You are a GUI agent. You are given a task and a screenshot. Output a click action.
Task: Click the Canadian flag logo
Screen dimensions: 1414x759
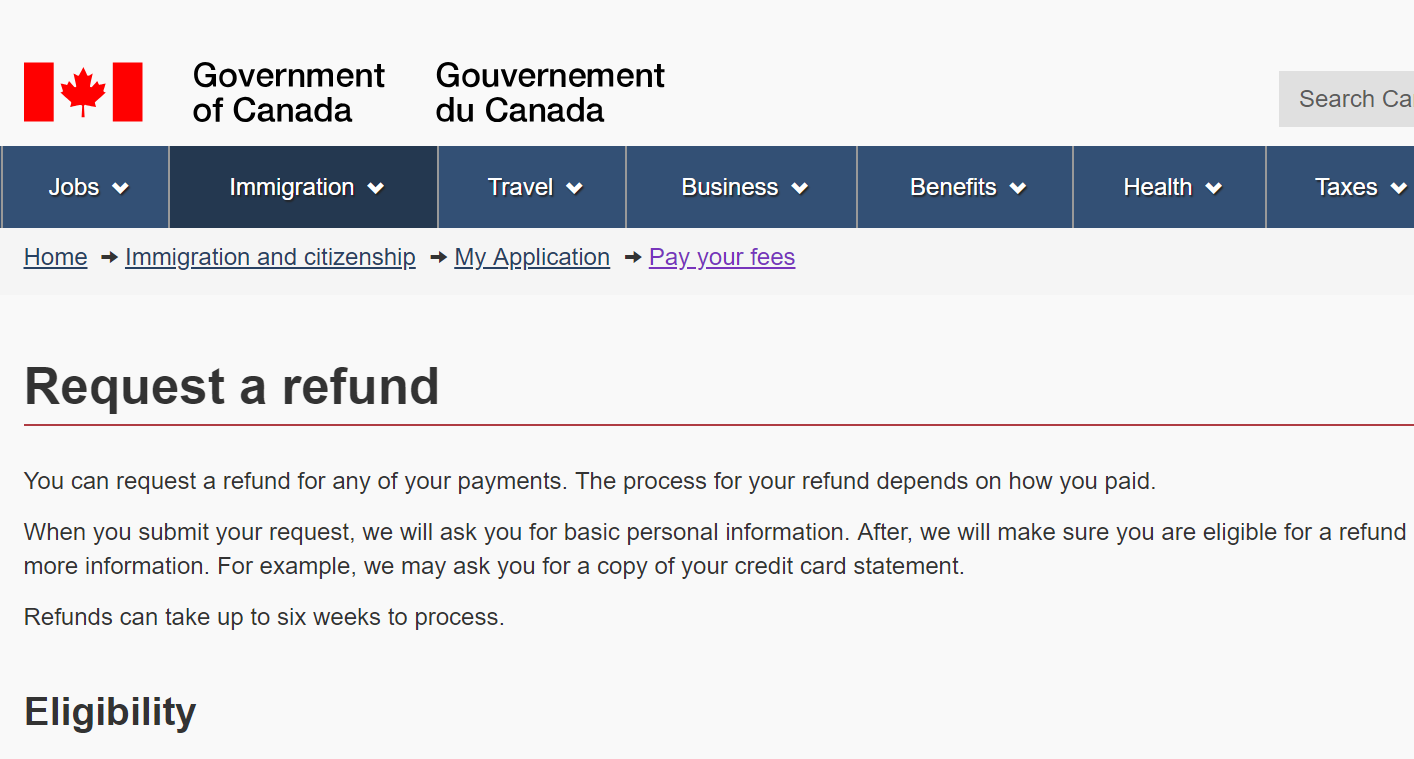tap(83, 92)
